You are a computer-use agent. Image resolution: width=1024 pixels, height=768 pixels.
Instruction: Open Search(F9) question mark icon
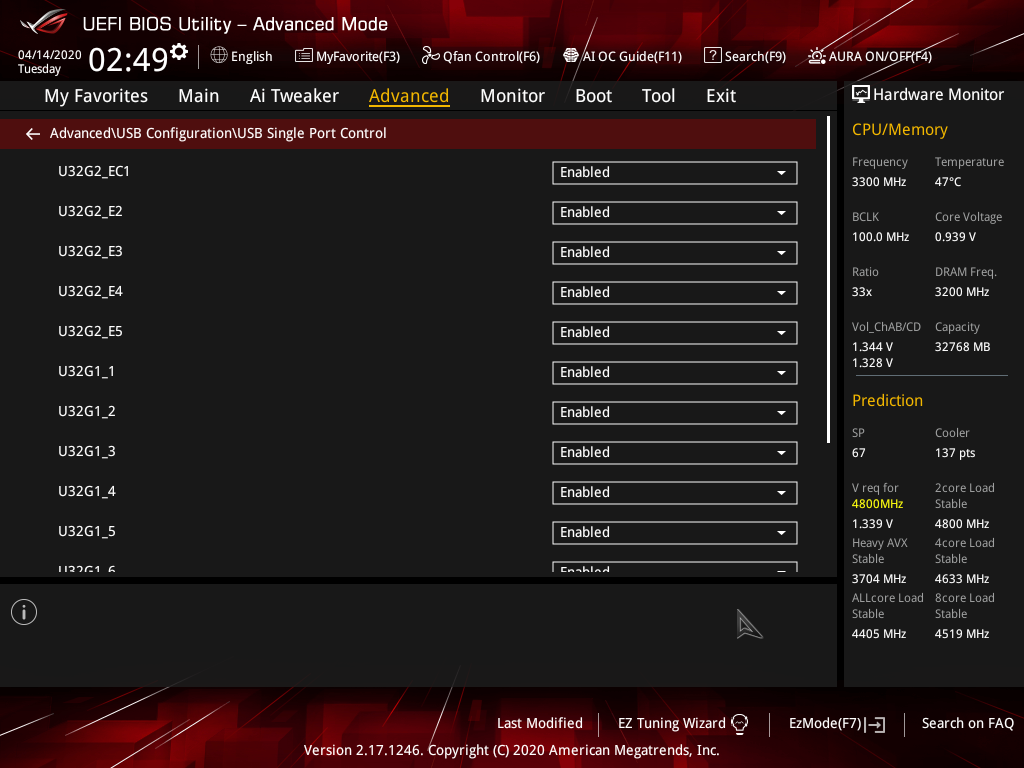712,56
